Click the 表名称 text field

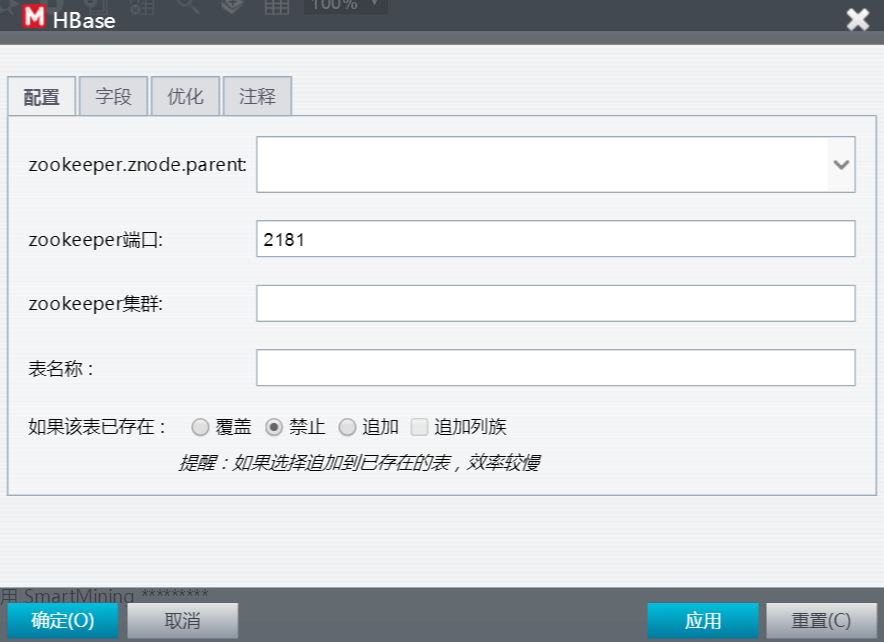(555, 368)
